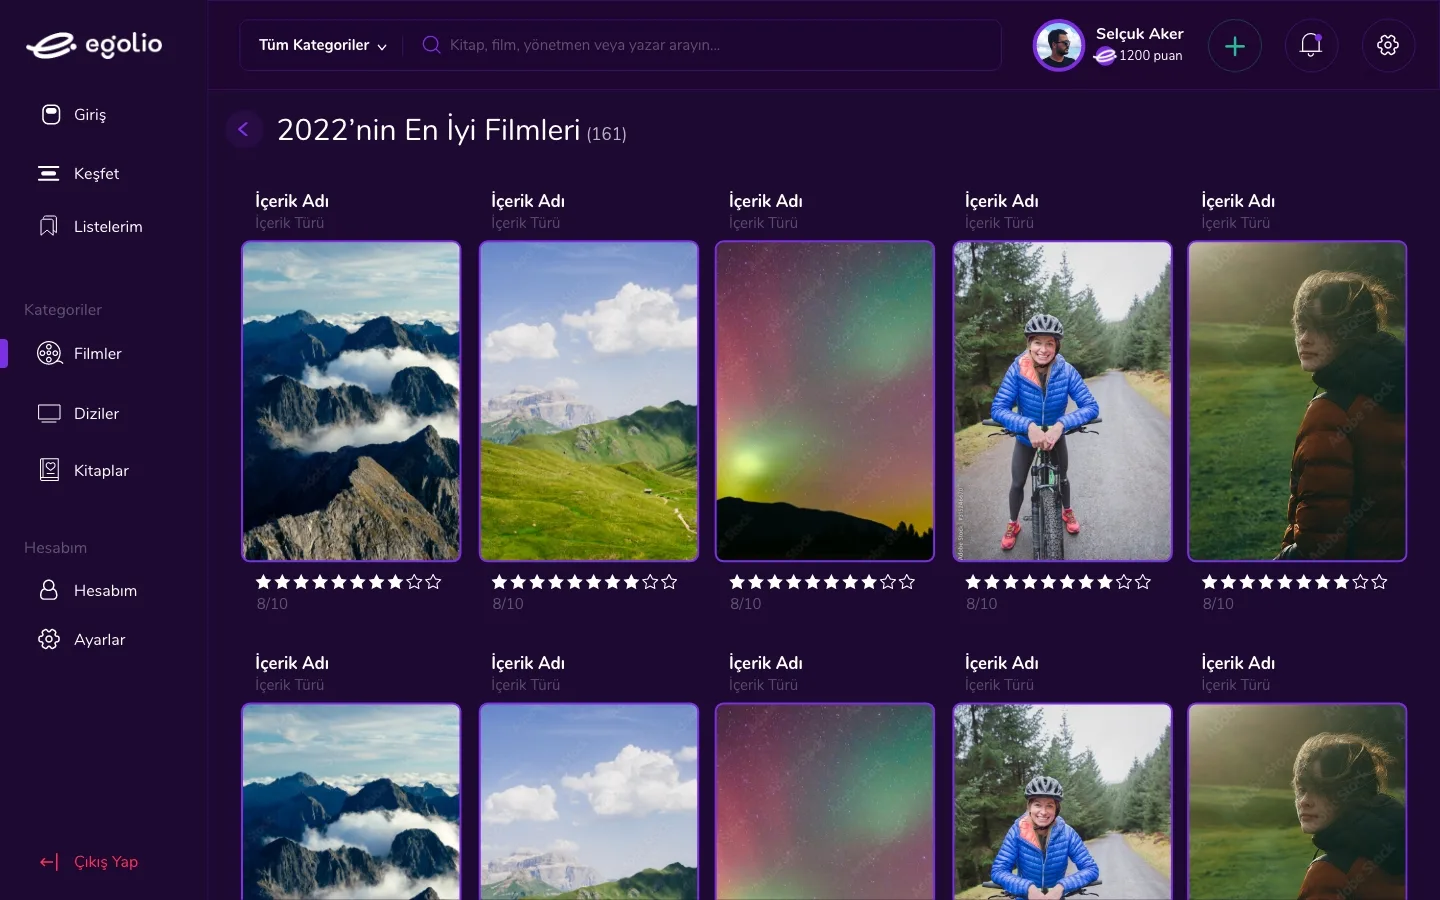Open the Giriş home icon
Viewport: 1440px width, 900px height.
pos(50,114)
